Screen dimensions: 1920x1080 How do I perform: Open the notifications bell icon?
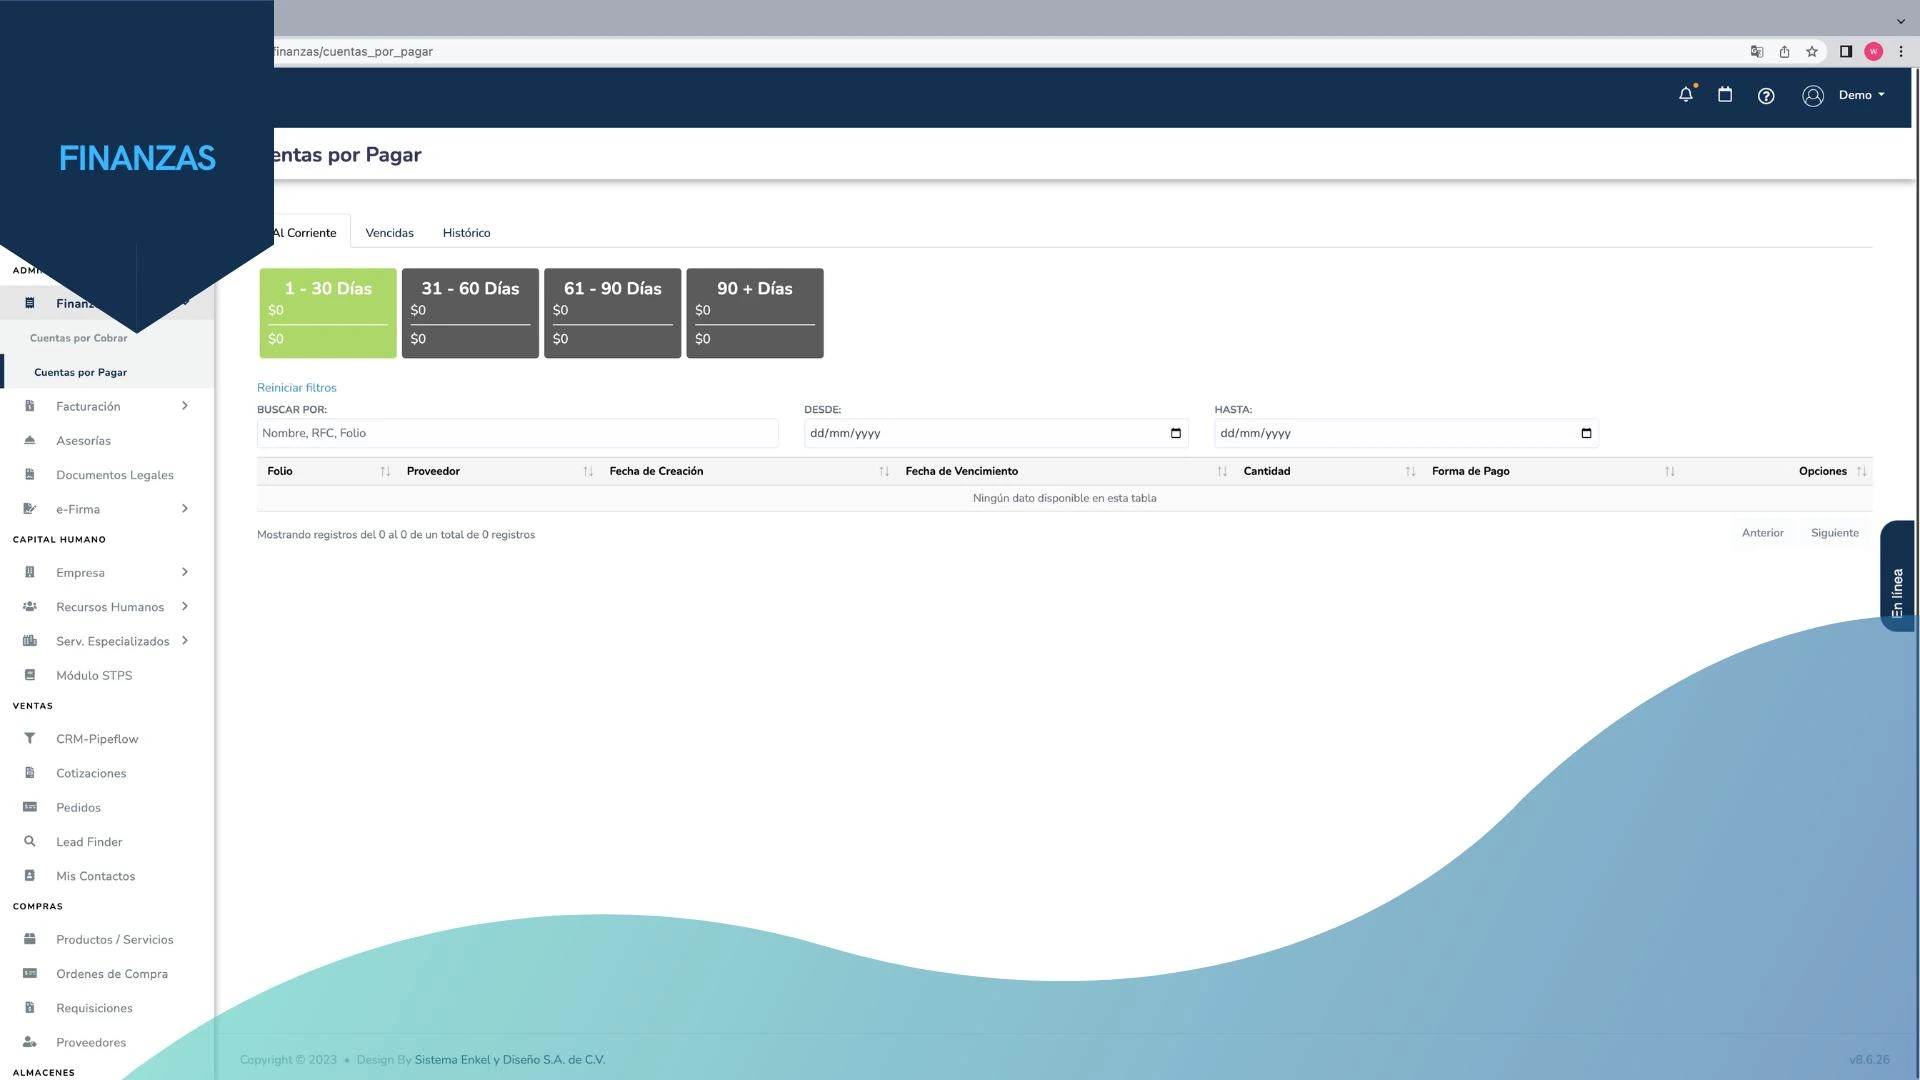point(1686,95)
